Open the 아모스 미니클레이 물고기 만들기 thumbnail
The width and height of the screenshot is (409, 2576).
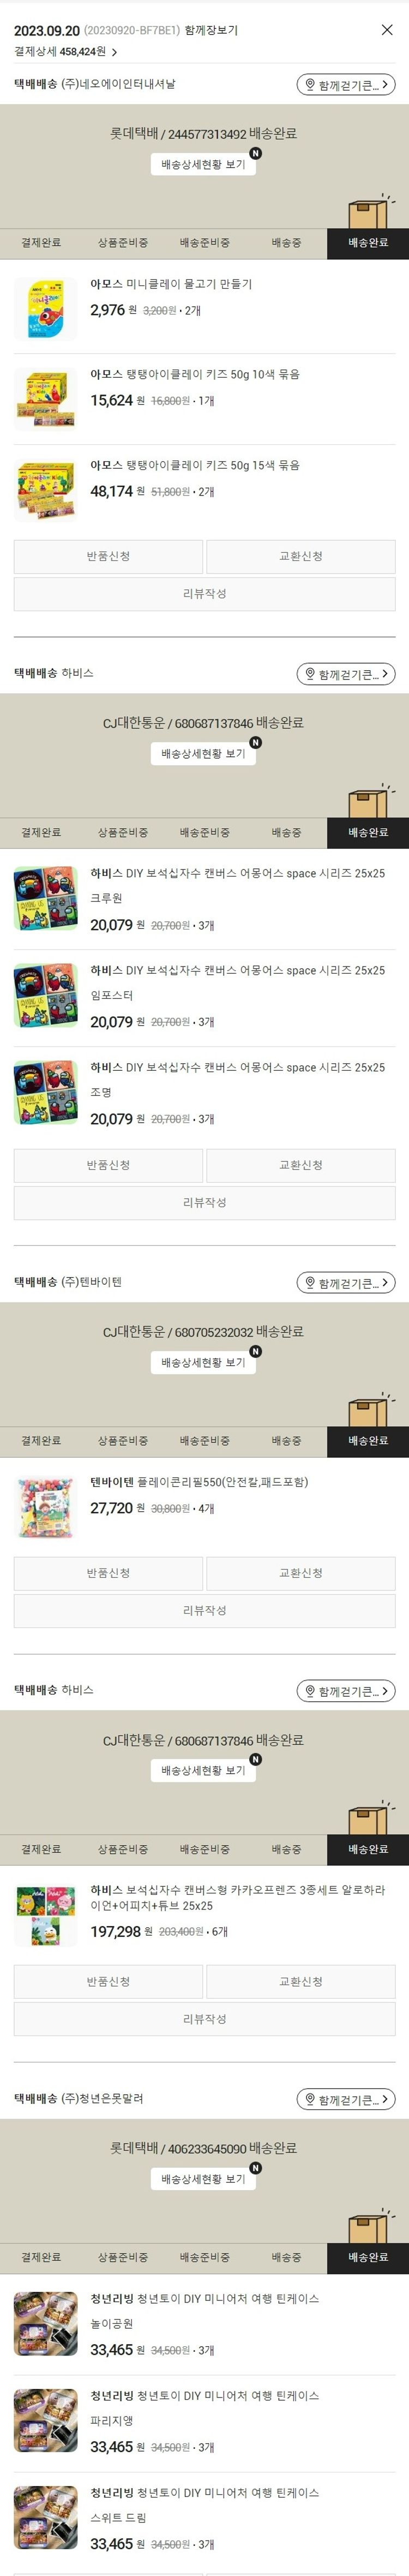[45, 310]
